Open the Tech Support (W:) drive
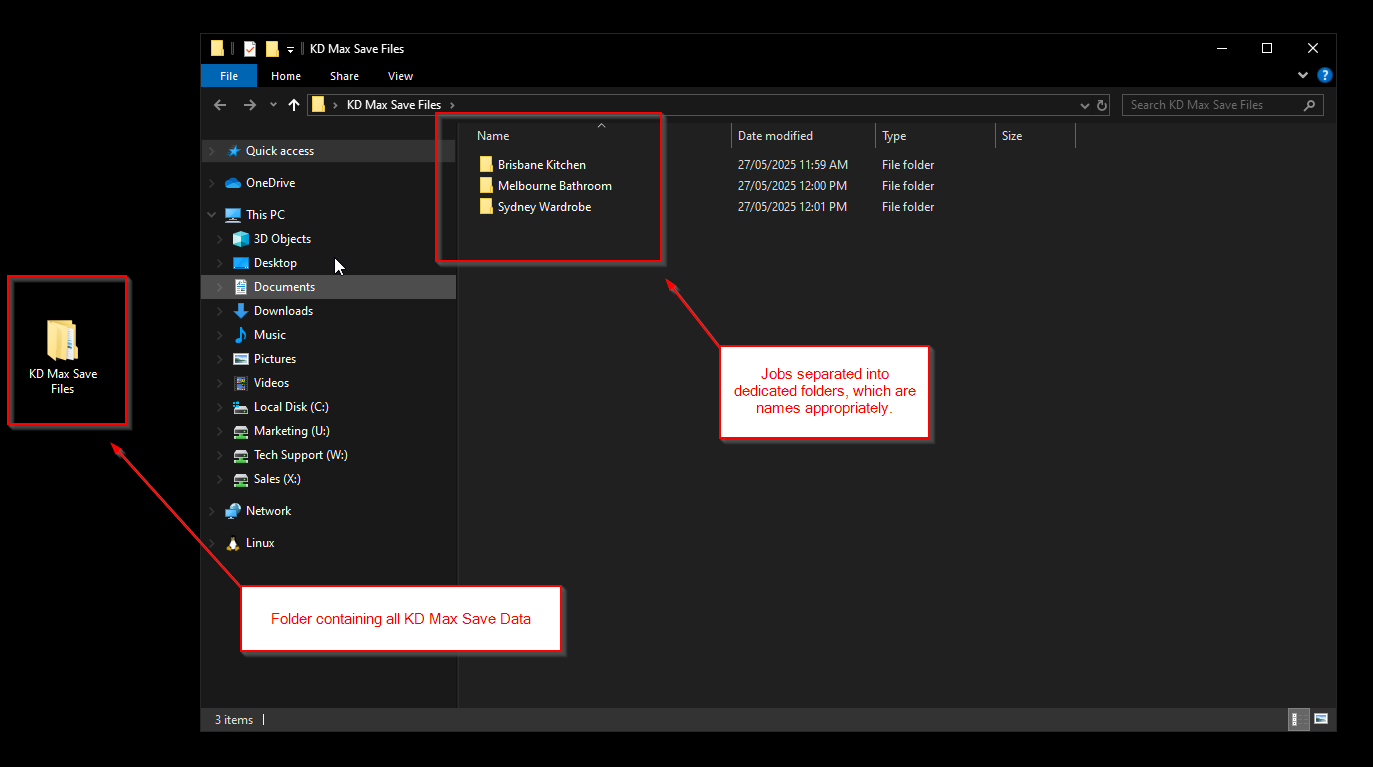Screen dimensions: 1373x767 [x=301, y=455]
